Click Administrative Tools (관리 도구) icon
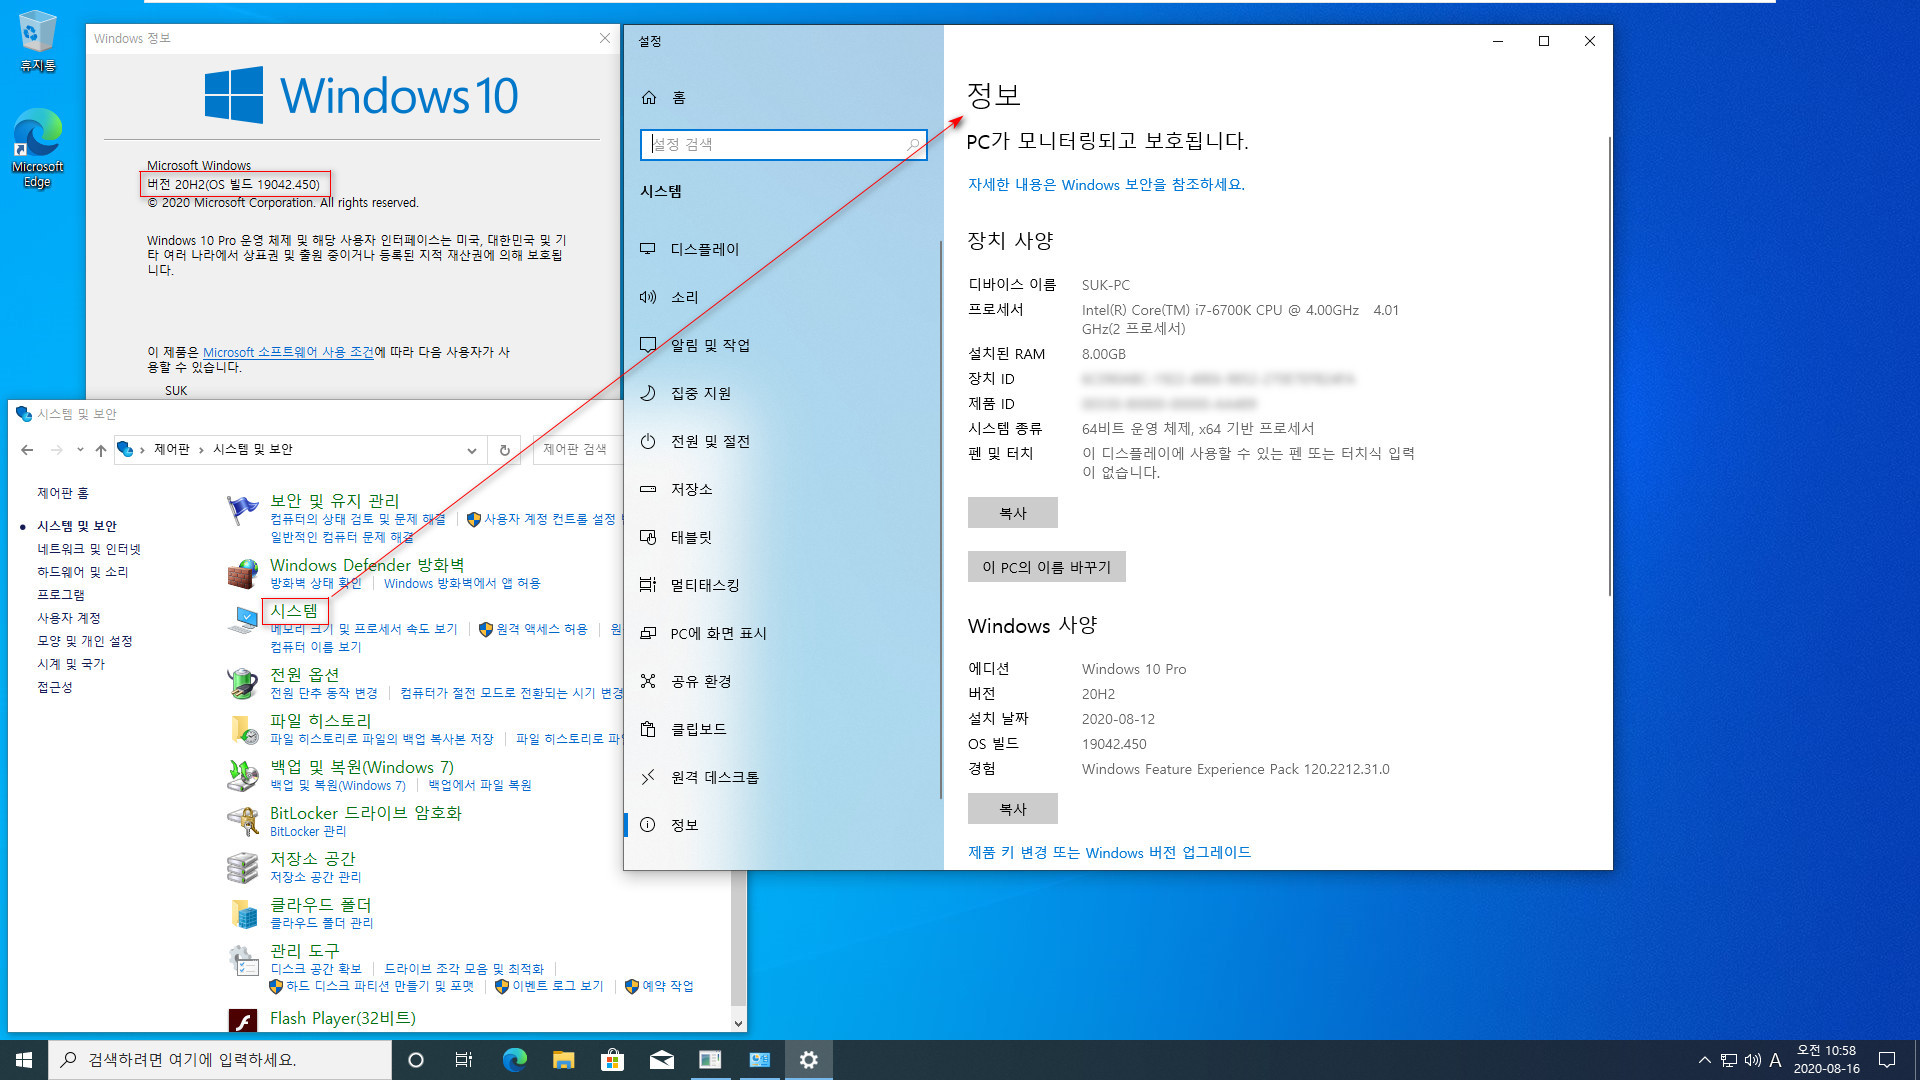This screenshot has height=1080, width=1920. point(242,960)
